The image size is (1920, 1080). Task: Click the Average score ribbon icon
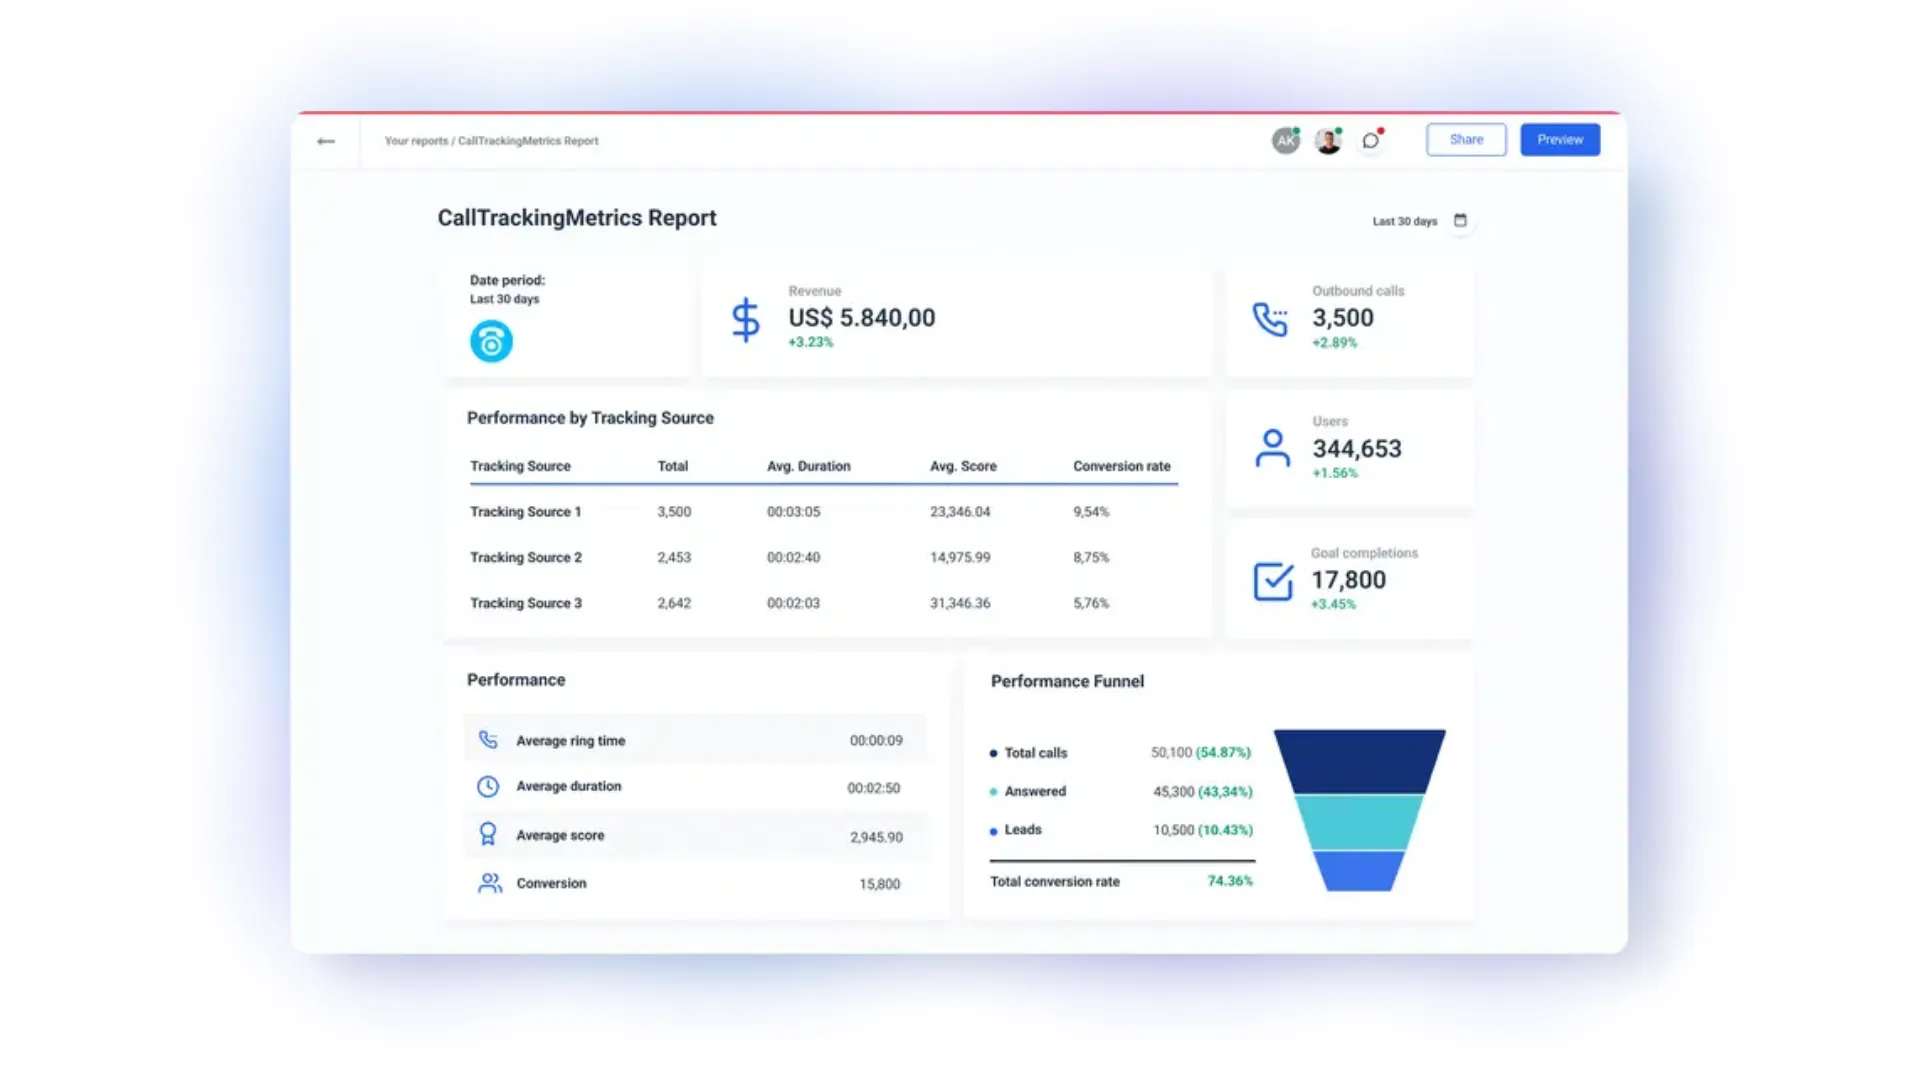[487, 834]
